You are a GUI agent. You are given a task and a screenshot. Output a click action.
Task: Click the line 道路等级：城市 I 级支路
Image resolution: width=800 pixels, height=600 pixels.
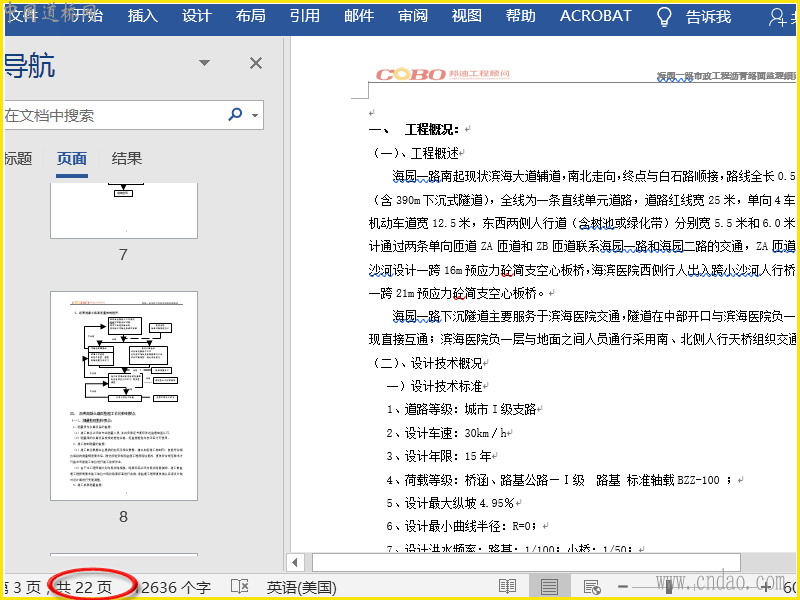(x=461, y=409)
